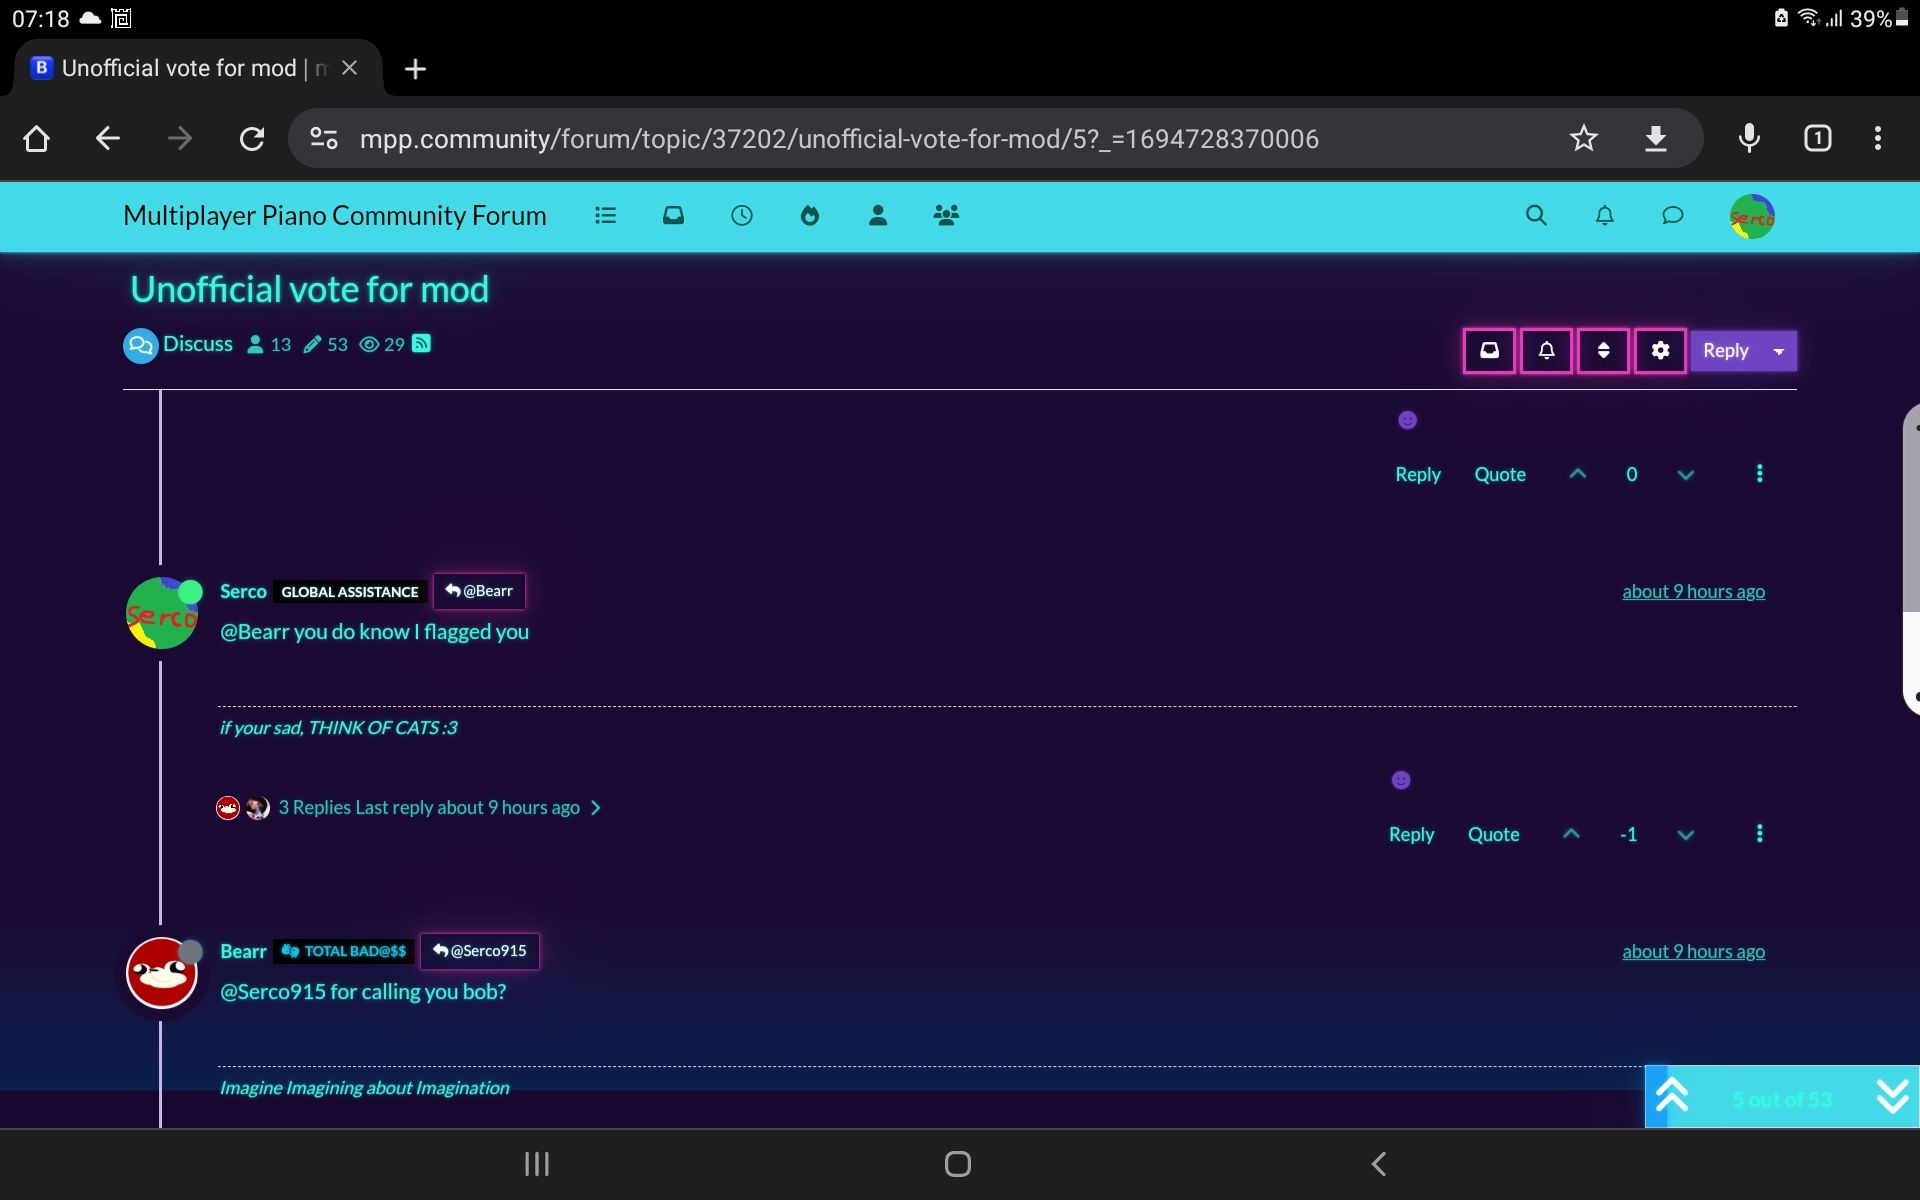Open Bearr's post timestamp link
This screenshot has width=1920, height=1200.
pyautogui.click(x=1693, y=951)
